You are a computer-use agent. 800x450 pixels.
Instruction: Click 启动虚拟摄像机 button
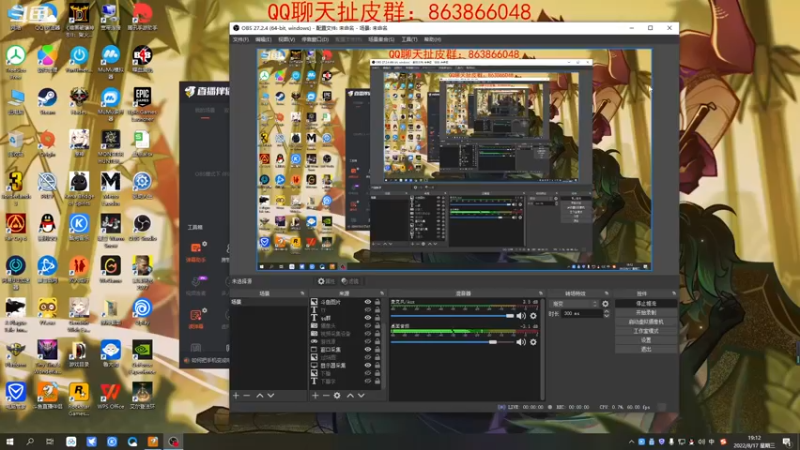646,322
